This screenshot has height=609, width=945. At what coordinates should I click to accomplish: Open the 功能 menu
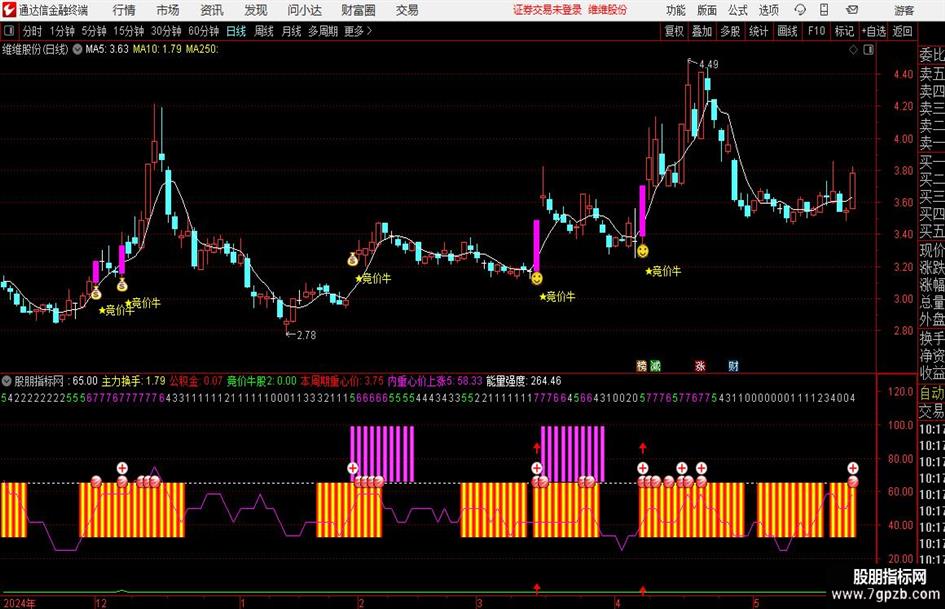[x=676, y=10]
